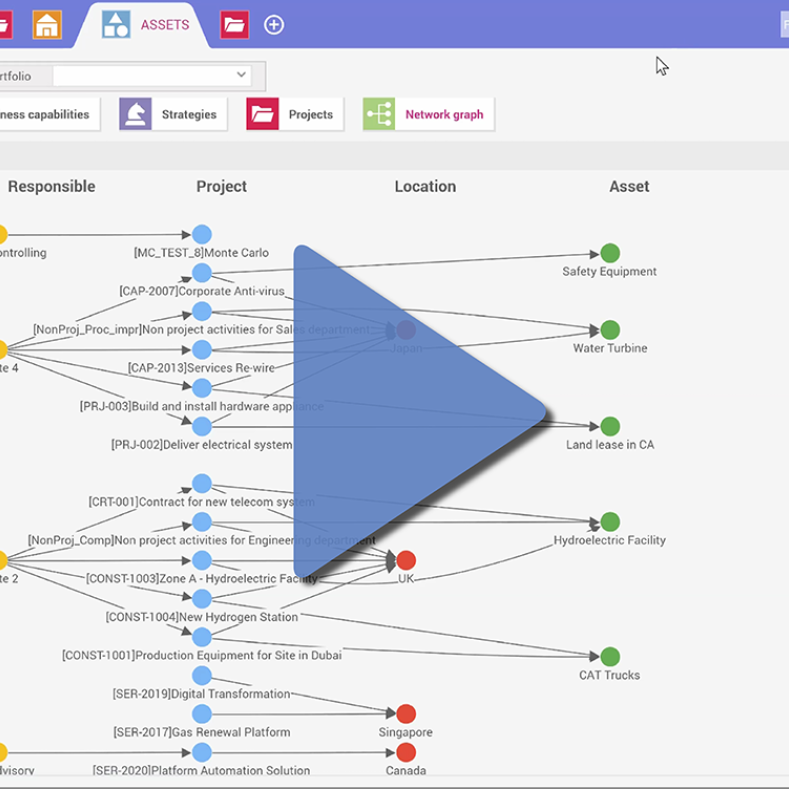Select the CRT-001 telecom contract node

point(202,484)
